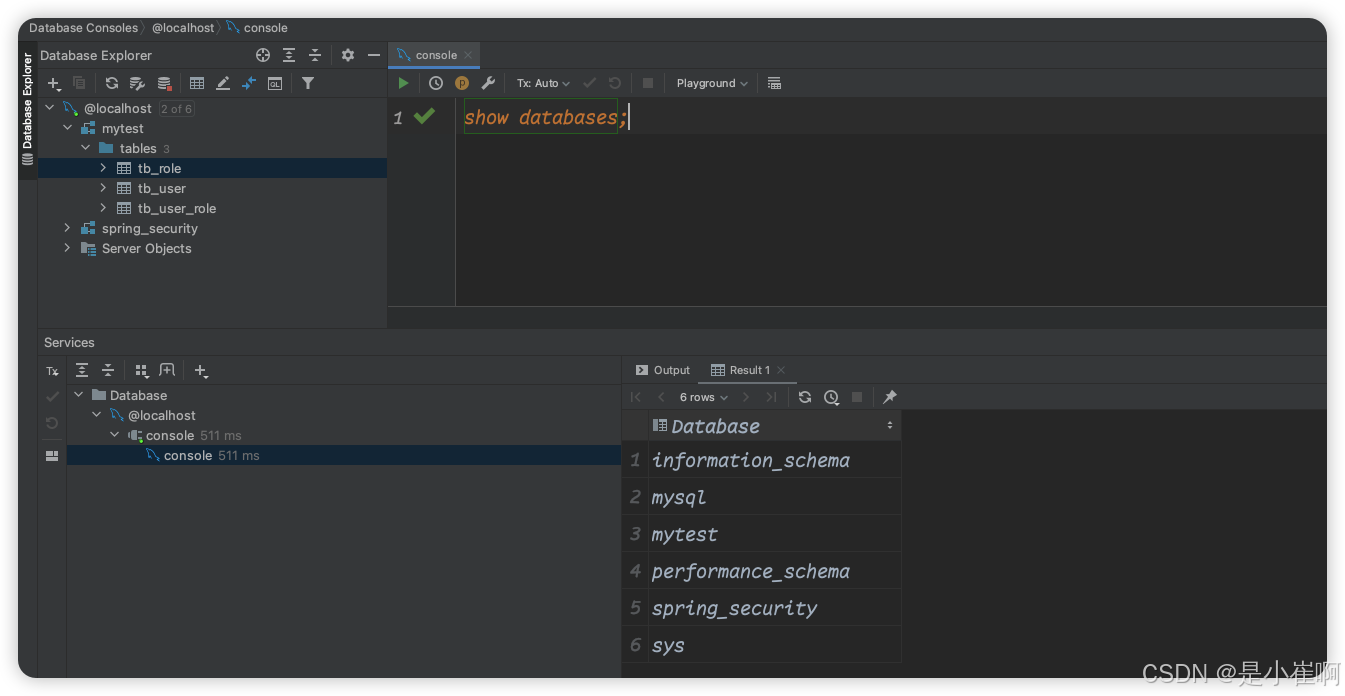Collapse the Database node in Services

click(x=79, y=395)
